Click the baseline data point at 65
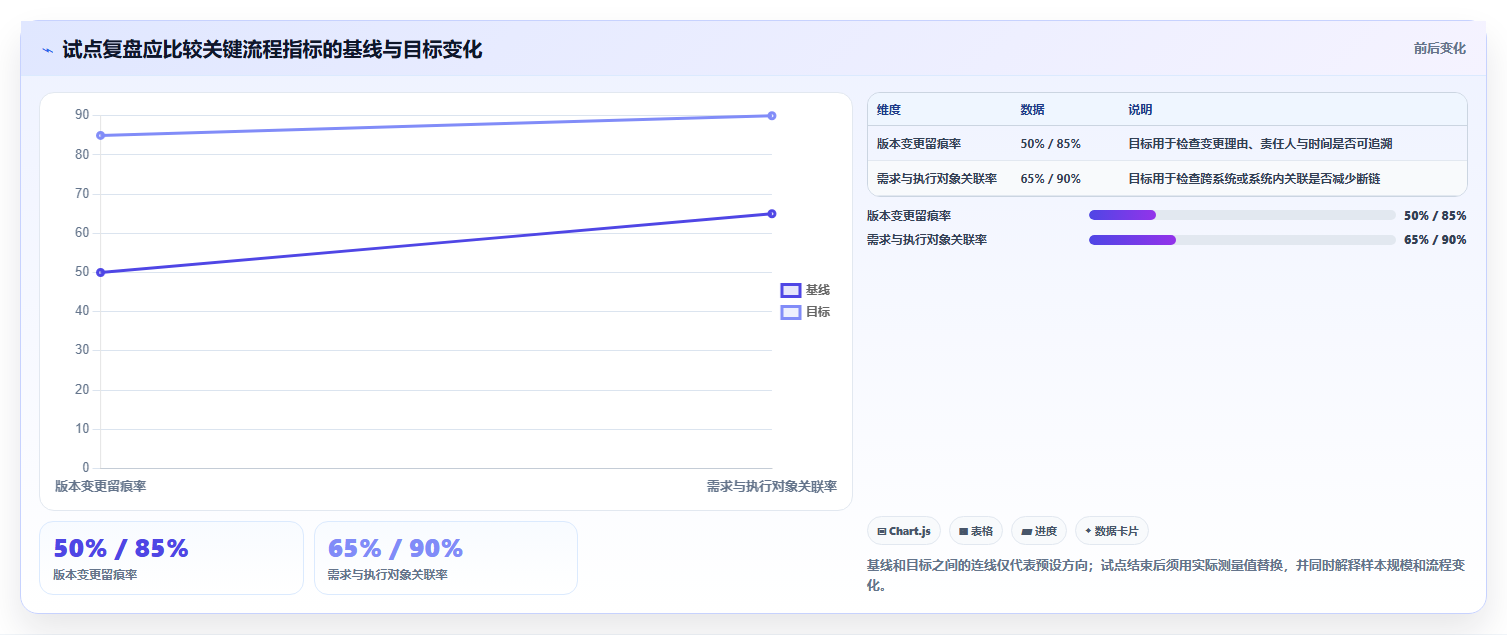 coord(772,213)
